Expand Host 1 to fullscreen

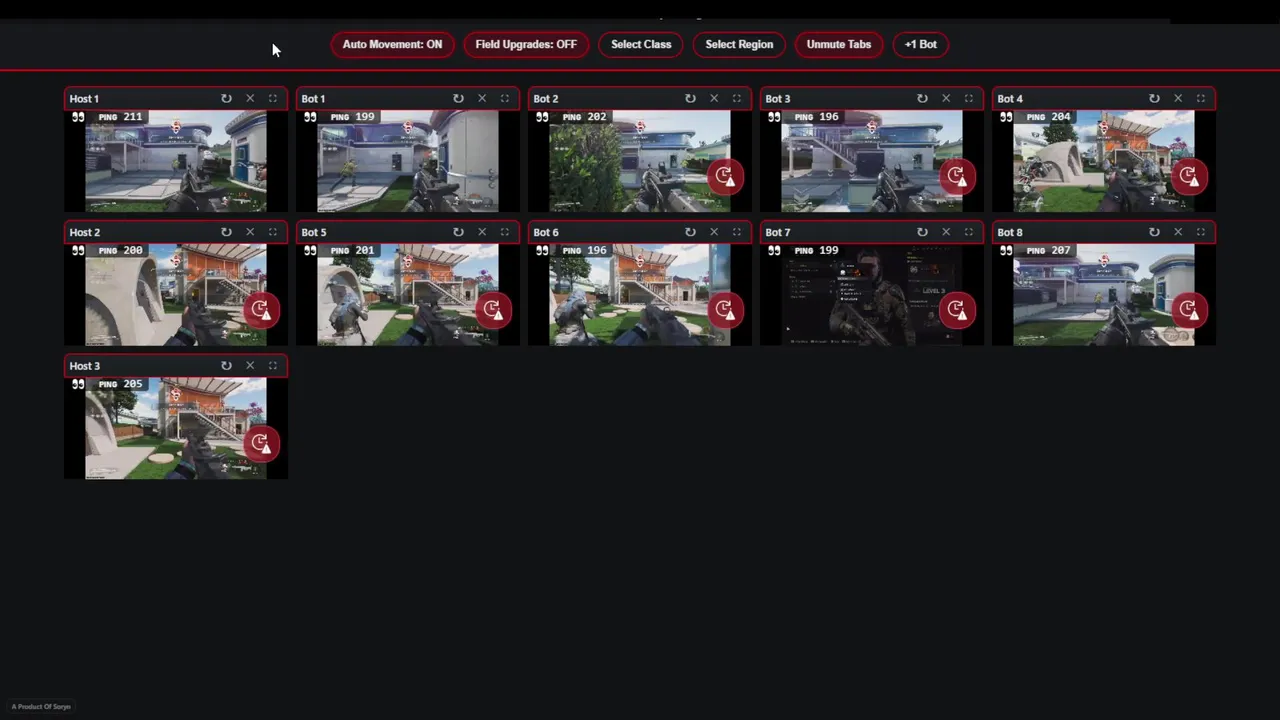click(273, 98)
